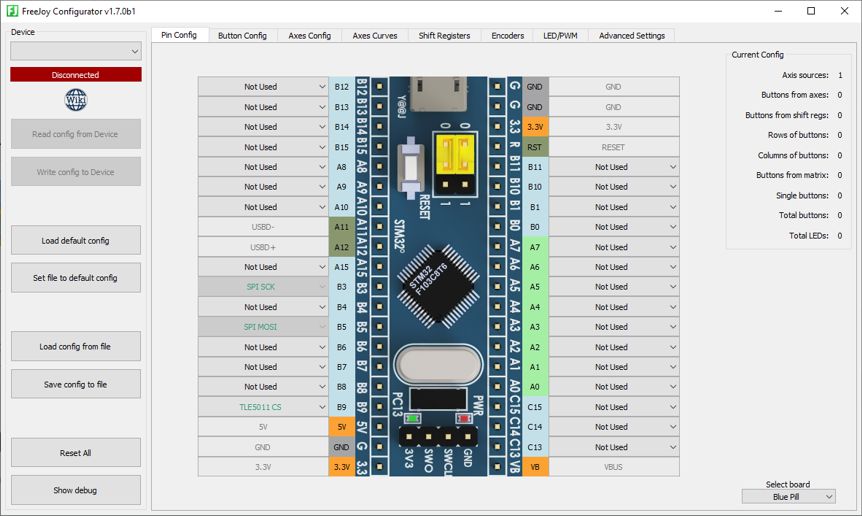
Task: Select the Pin Config tab
Action: tap(179, 35)
